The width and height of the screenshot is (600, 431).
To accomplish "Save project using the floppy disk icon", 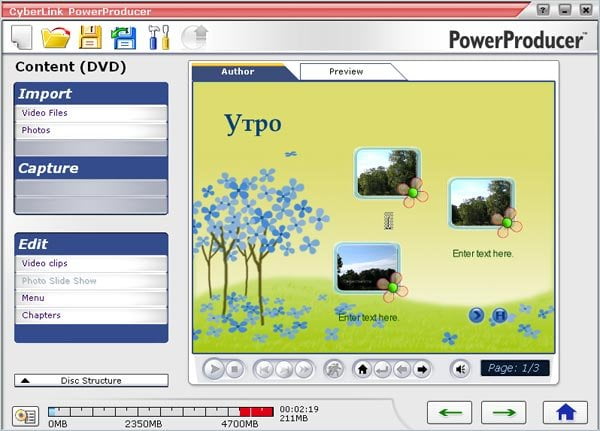I will tap(90, 38).
